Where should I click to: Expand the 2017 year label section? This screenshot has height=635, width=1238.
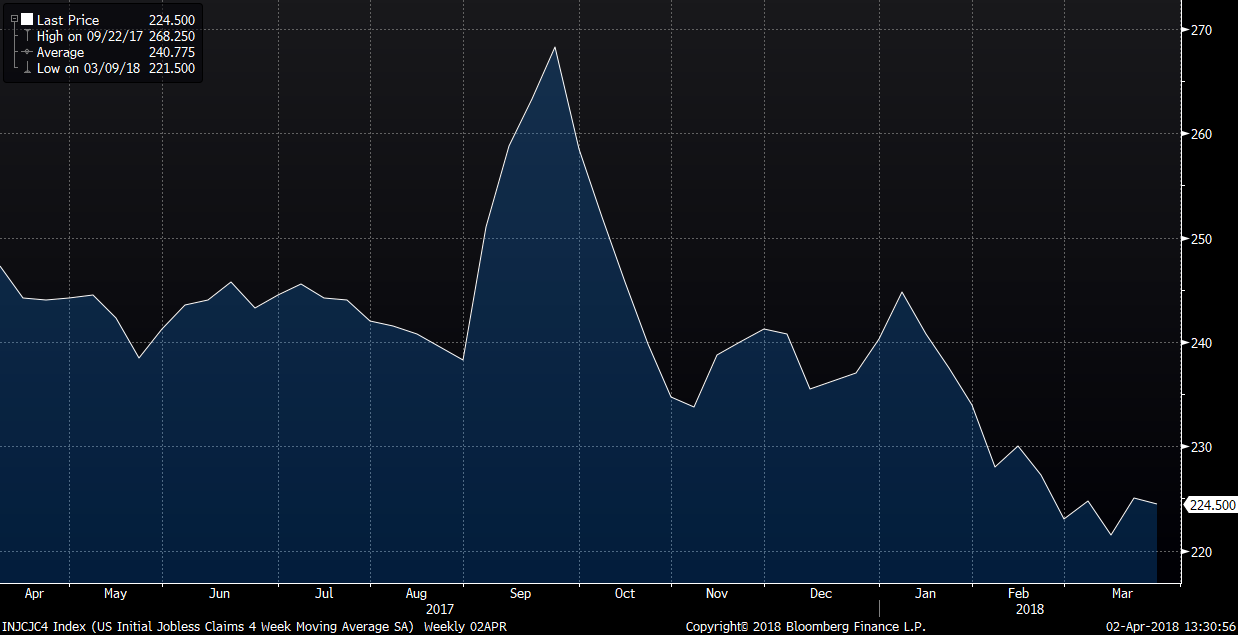[x=440, y=609]
